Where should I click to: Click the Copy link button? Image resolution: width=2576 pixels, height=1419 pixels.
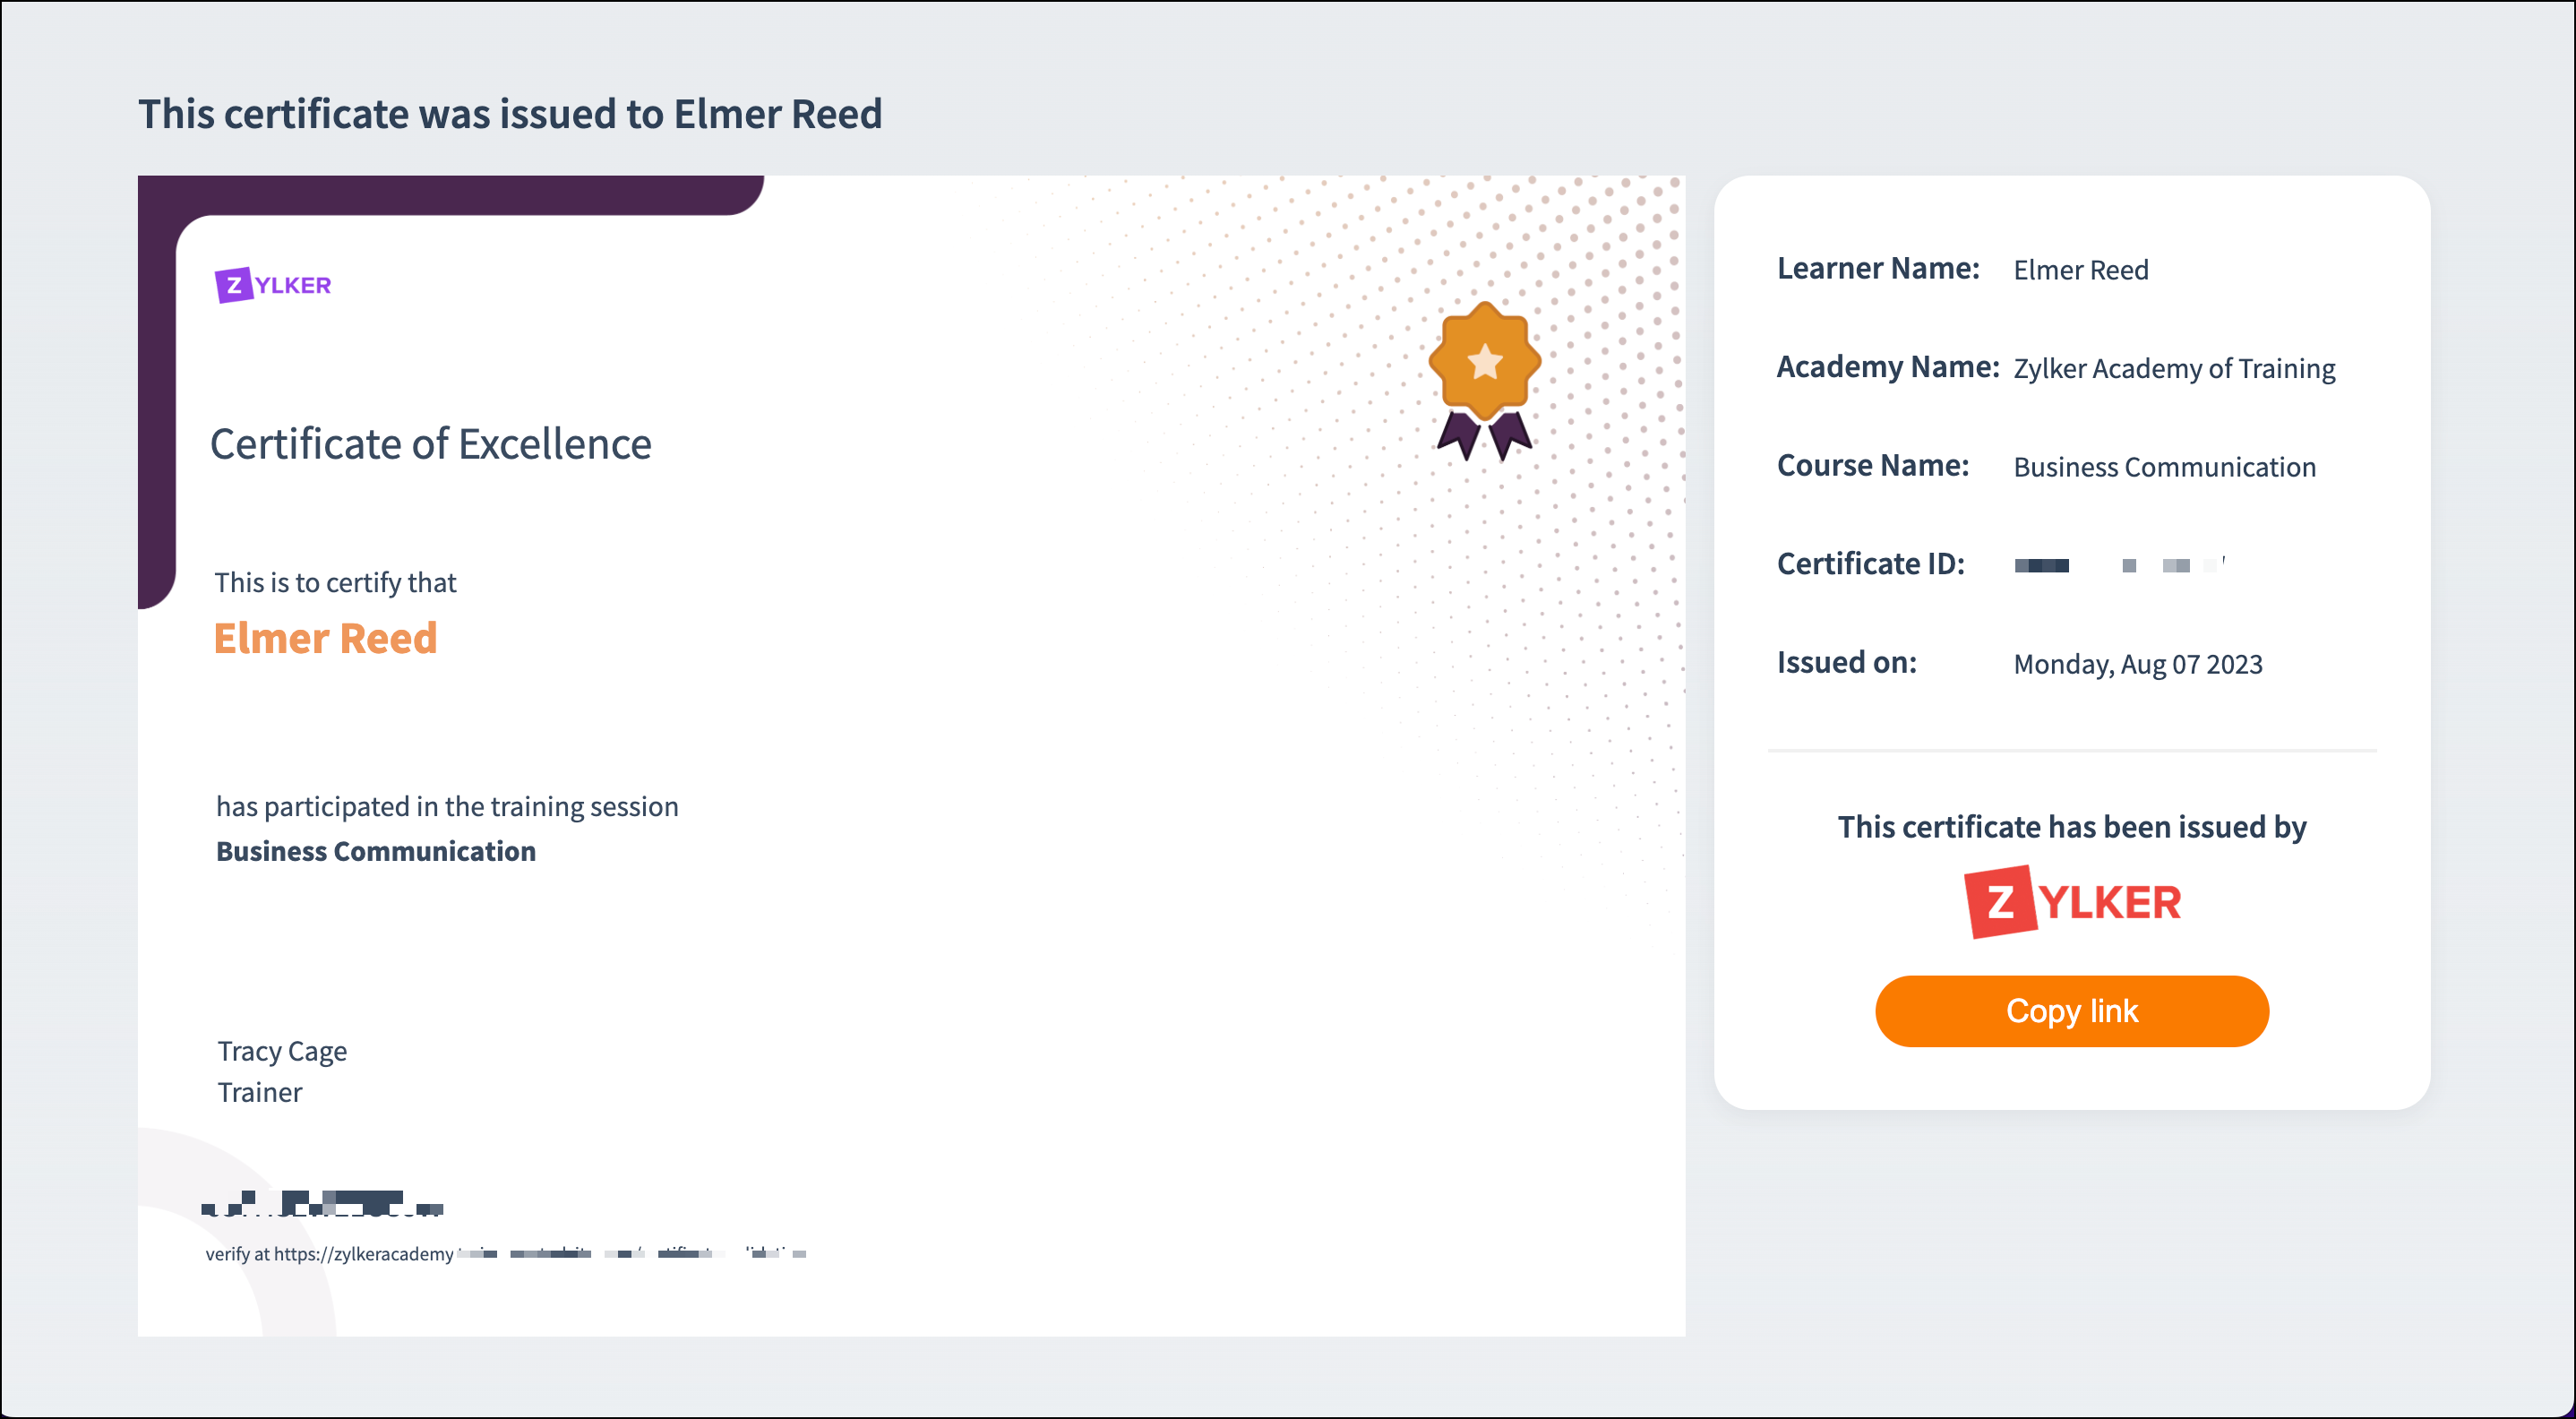(x=2071, y=1011)
